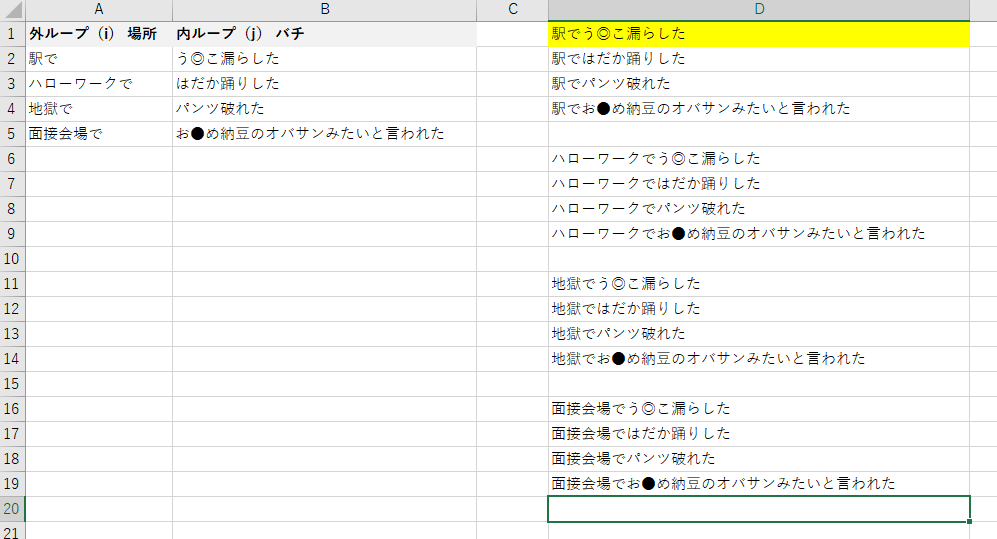Select cell '地獄でお●め納豆のオバサンみたいと言われた'
The image size is (997, 539).
click(759, 358)
